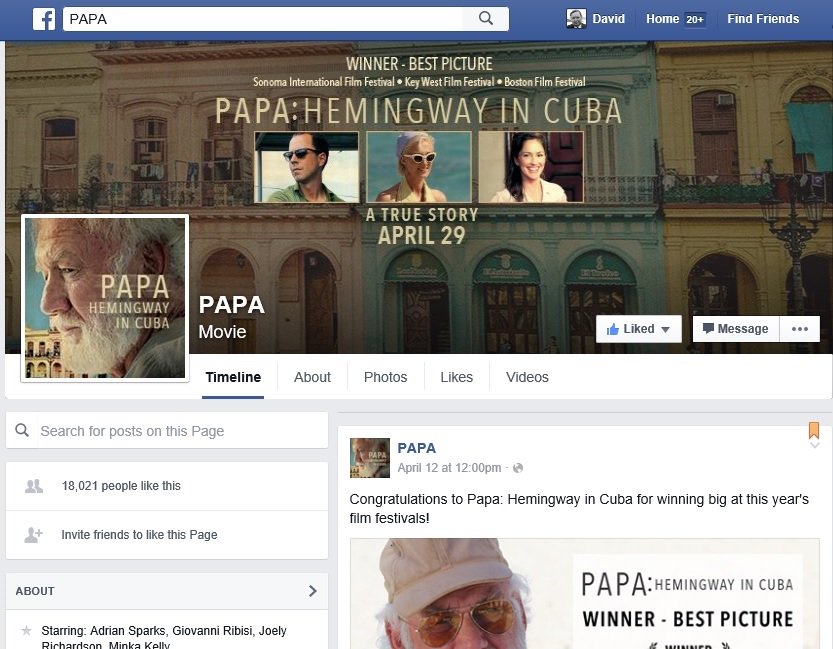Click the top search field containing PAPA
Viewport: 833px width, 649px height.
[x=263, y=19]
